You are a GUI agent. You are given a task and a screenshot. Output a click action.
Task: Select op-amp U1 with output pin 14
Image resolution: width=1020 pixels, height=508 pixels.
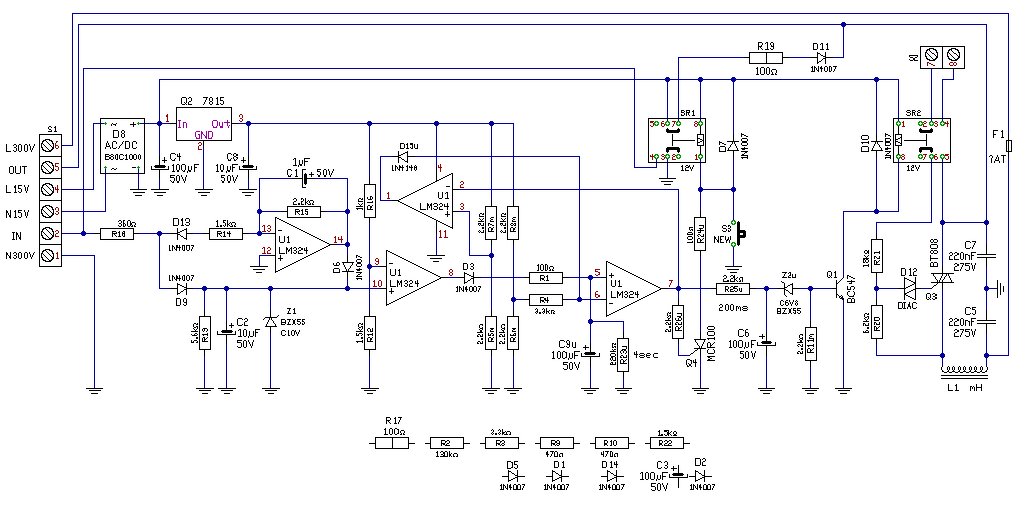pos(302,241)
